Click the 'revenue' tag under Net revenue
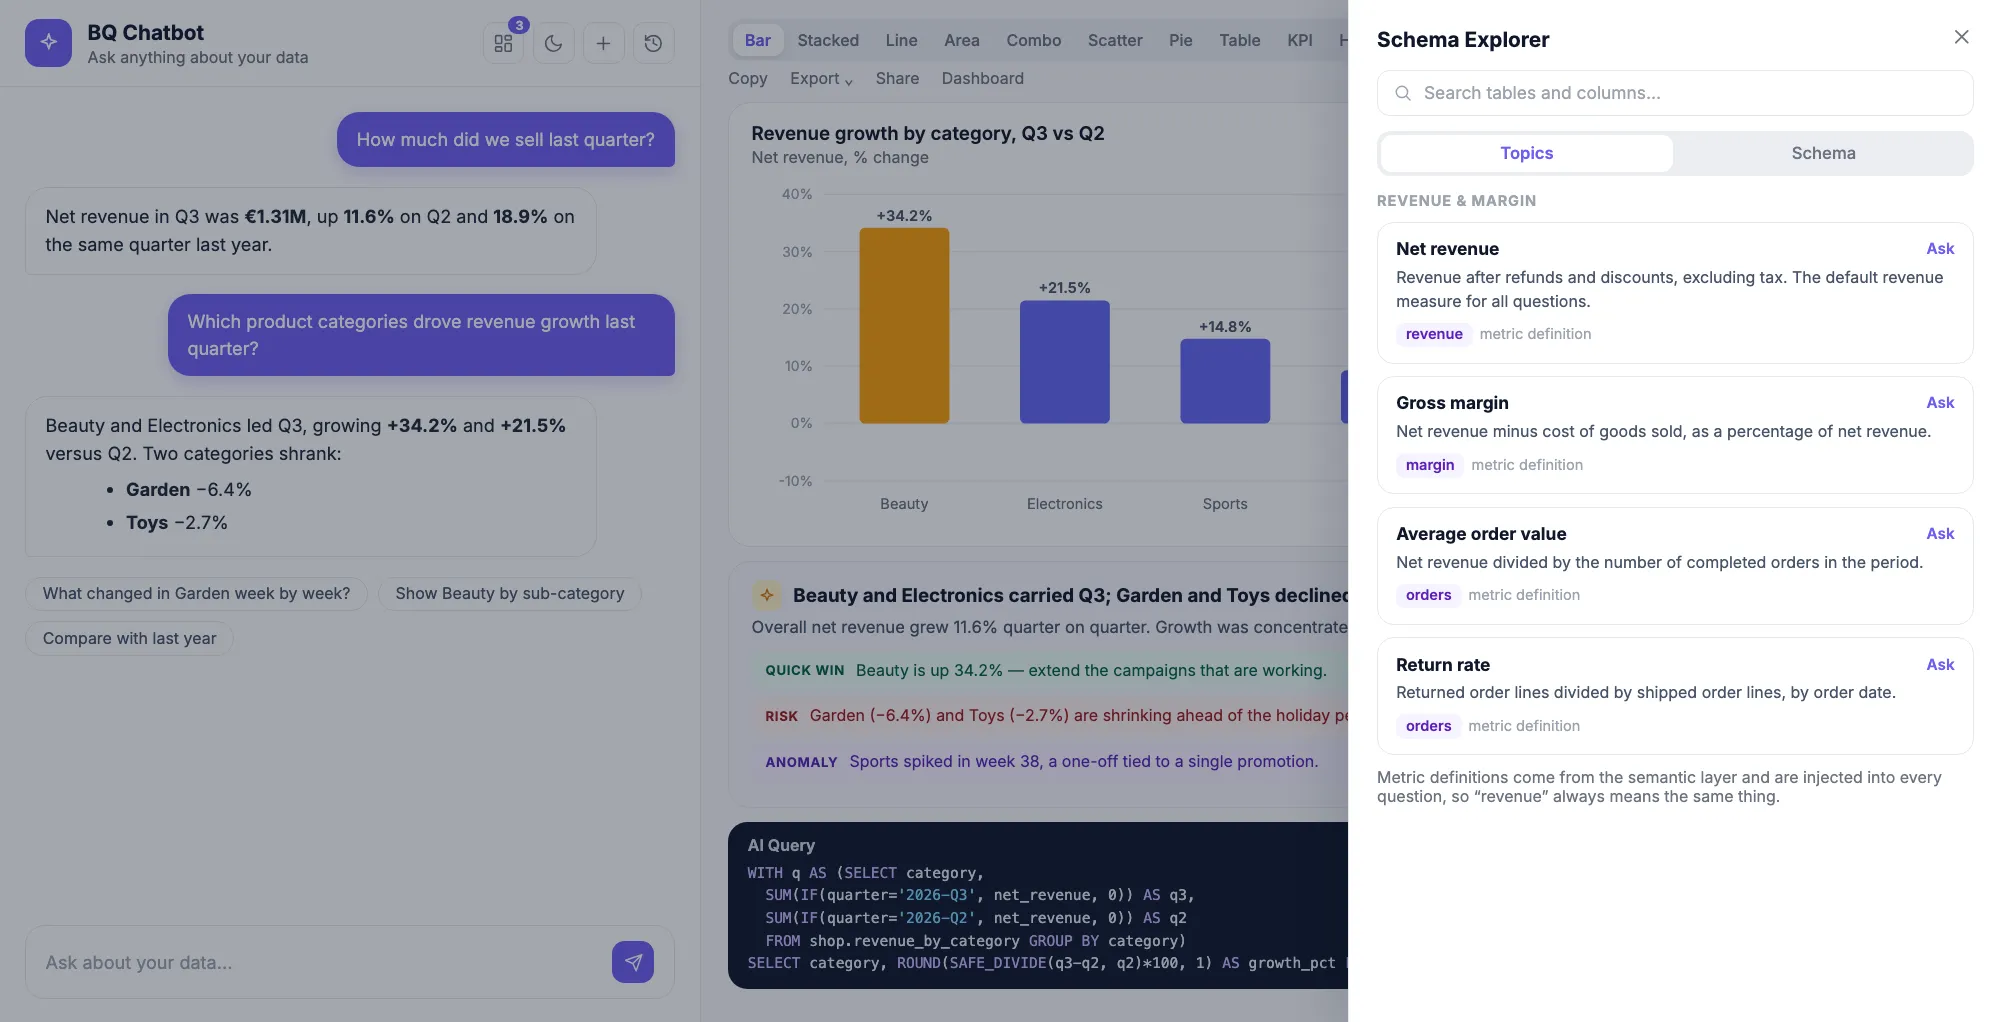Viewport: 2002px width, 1022px height. pos(1434,334)
